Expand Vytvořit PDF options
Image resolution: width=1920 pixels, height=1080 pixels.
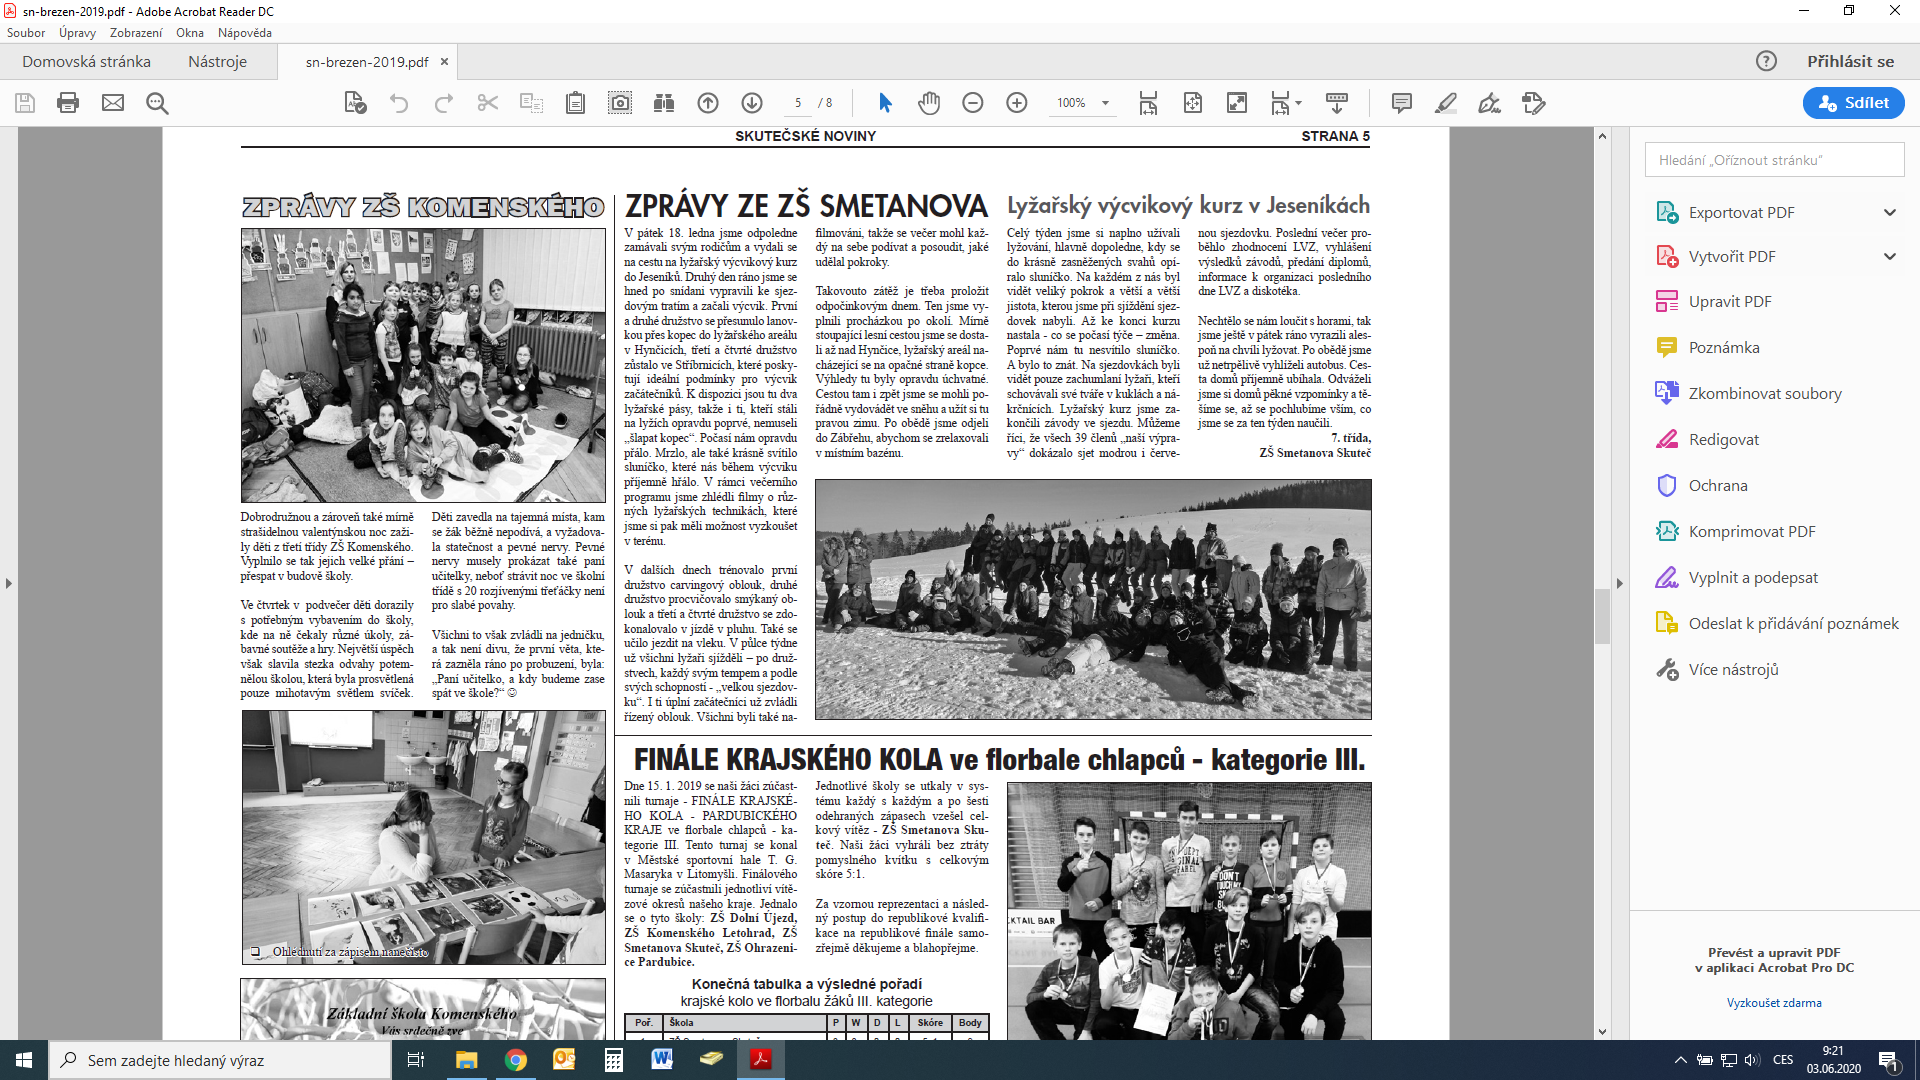tap(1890, 256)
